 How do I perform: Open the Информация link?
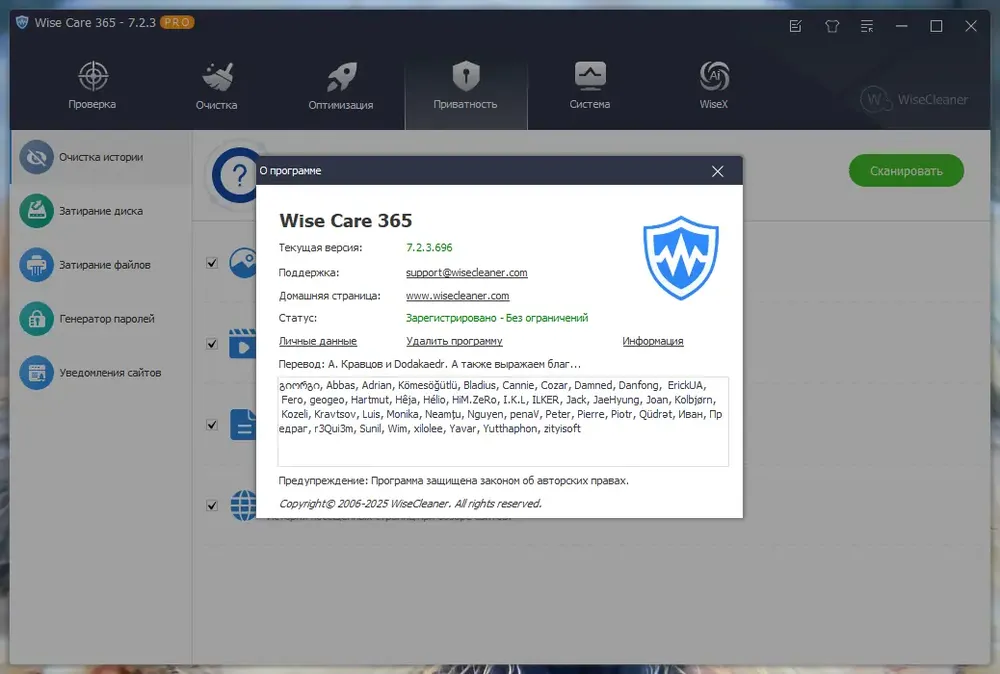pos(652,341)
